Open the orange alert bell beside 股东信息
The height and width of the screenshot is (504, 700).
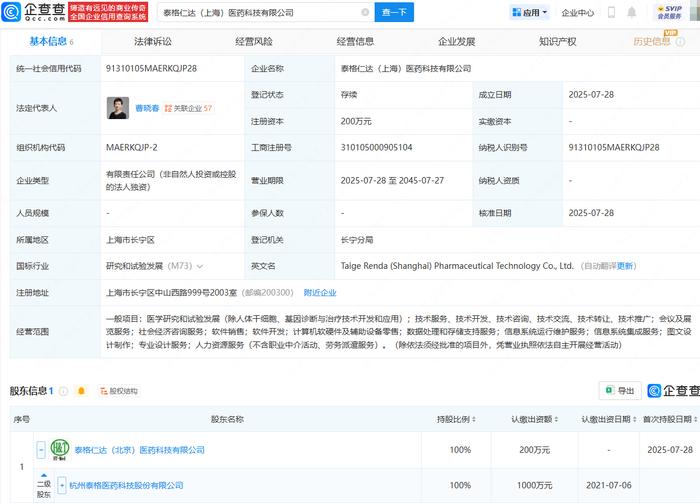point(81,391)
